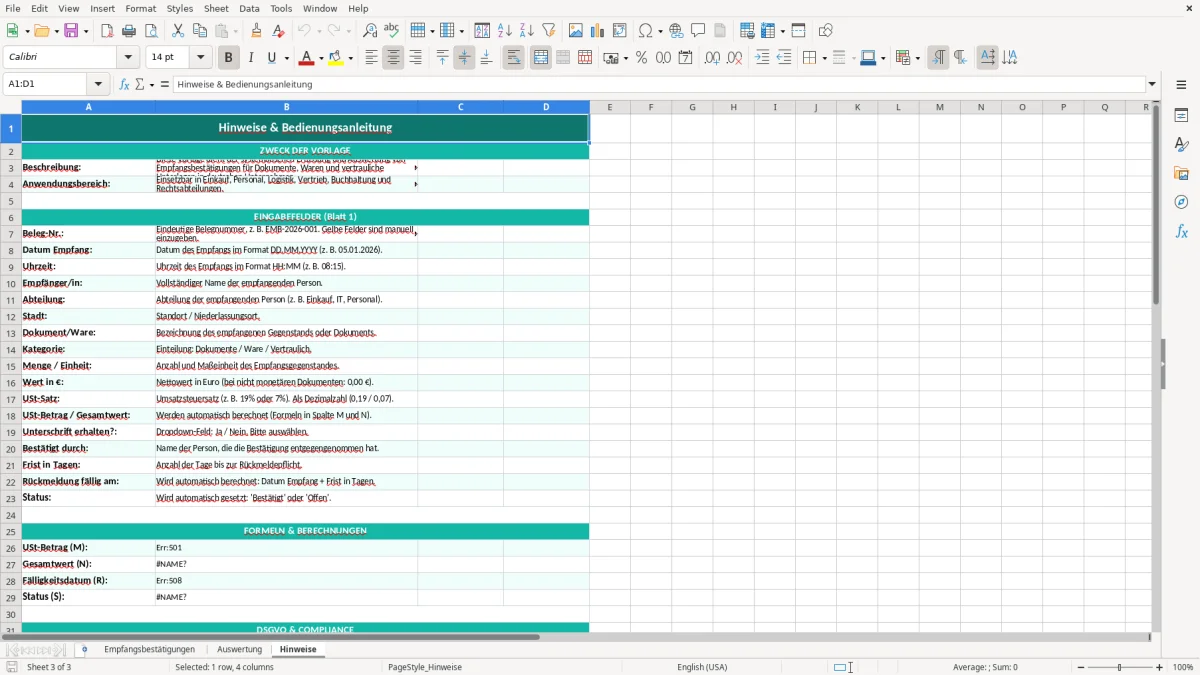The width and height of the screenshot is (1200, 675).
Task: Open the sidebar Navigator compass icon
Action: (x=1181, y=202)
